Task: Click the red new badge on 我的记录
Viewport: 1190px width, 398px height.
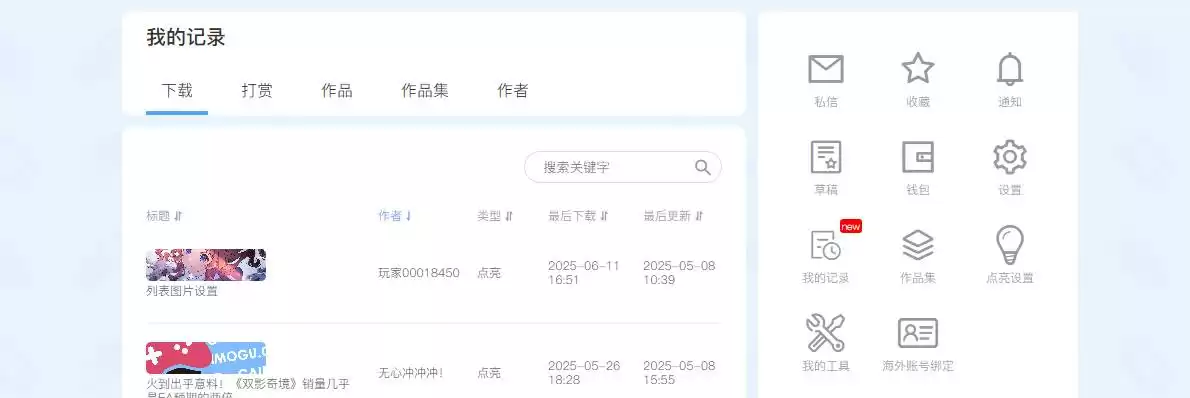Action: point(851,226)
